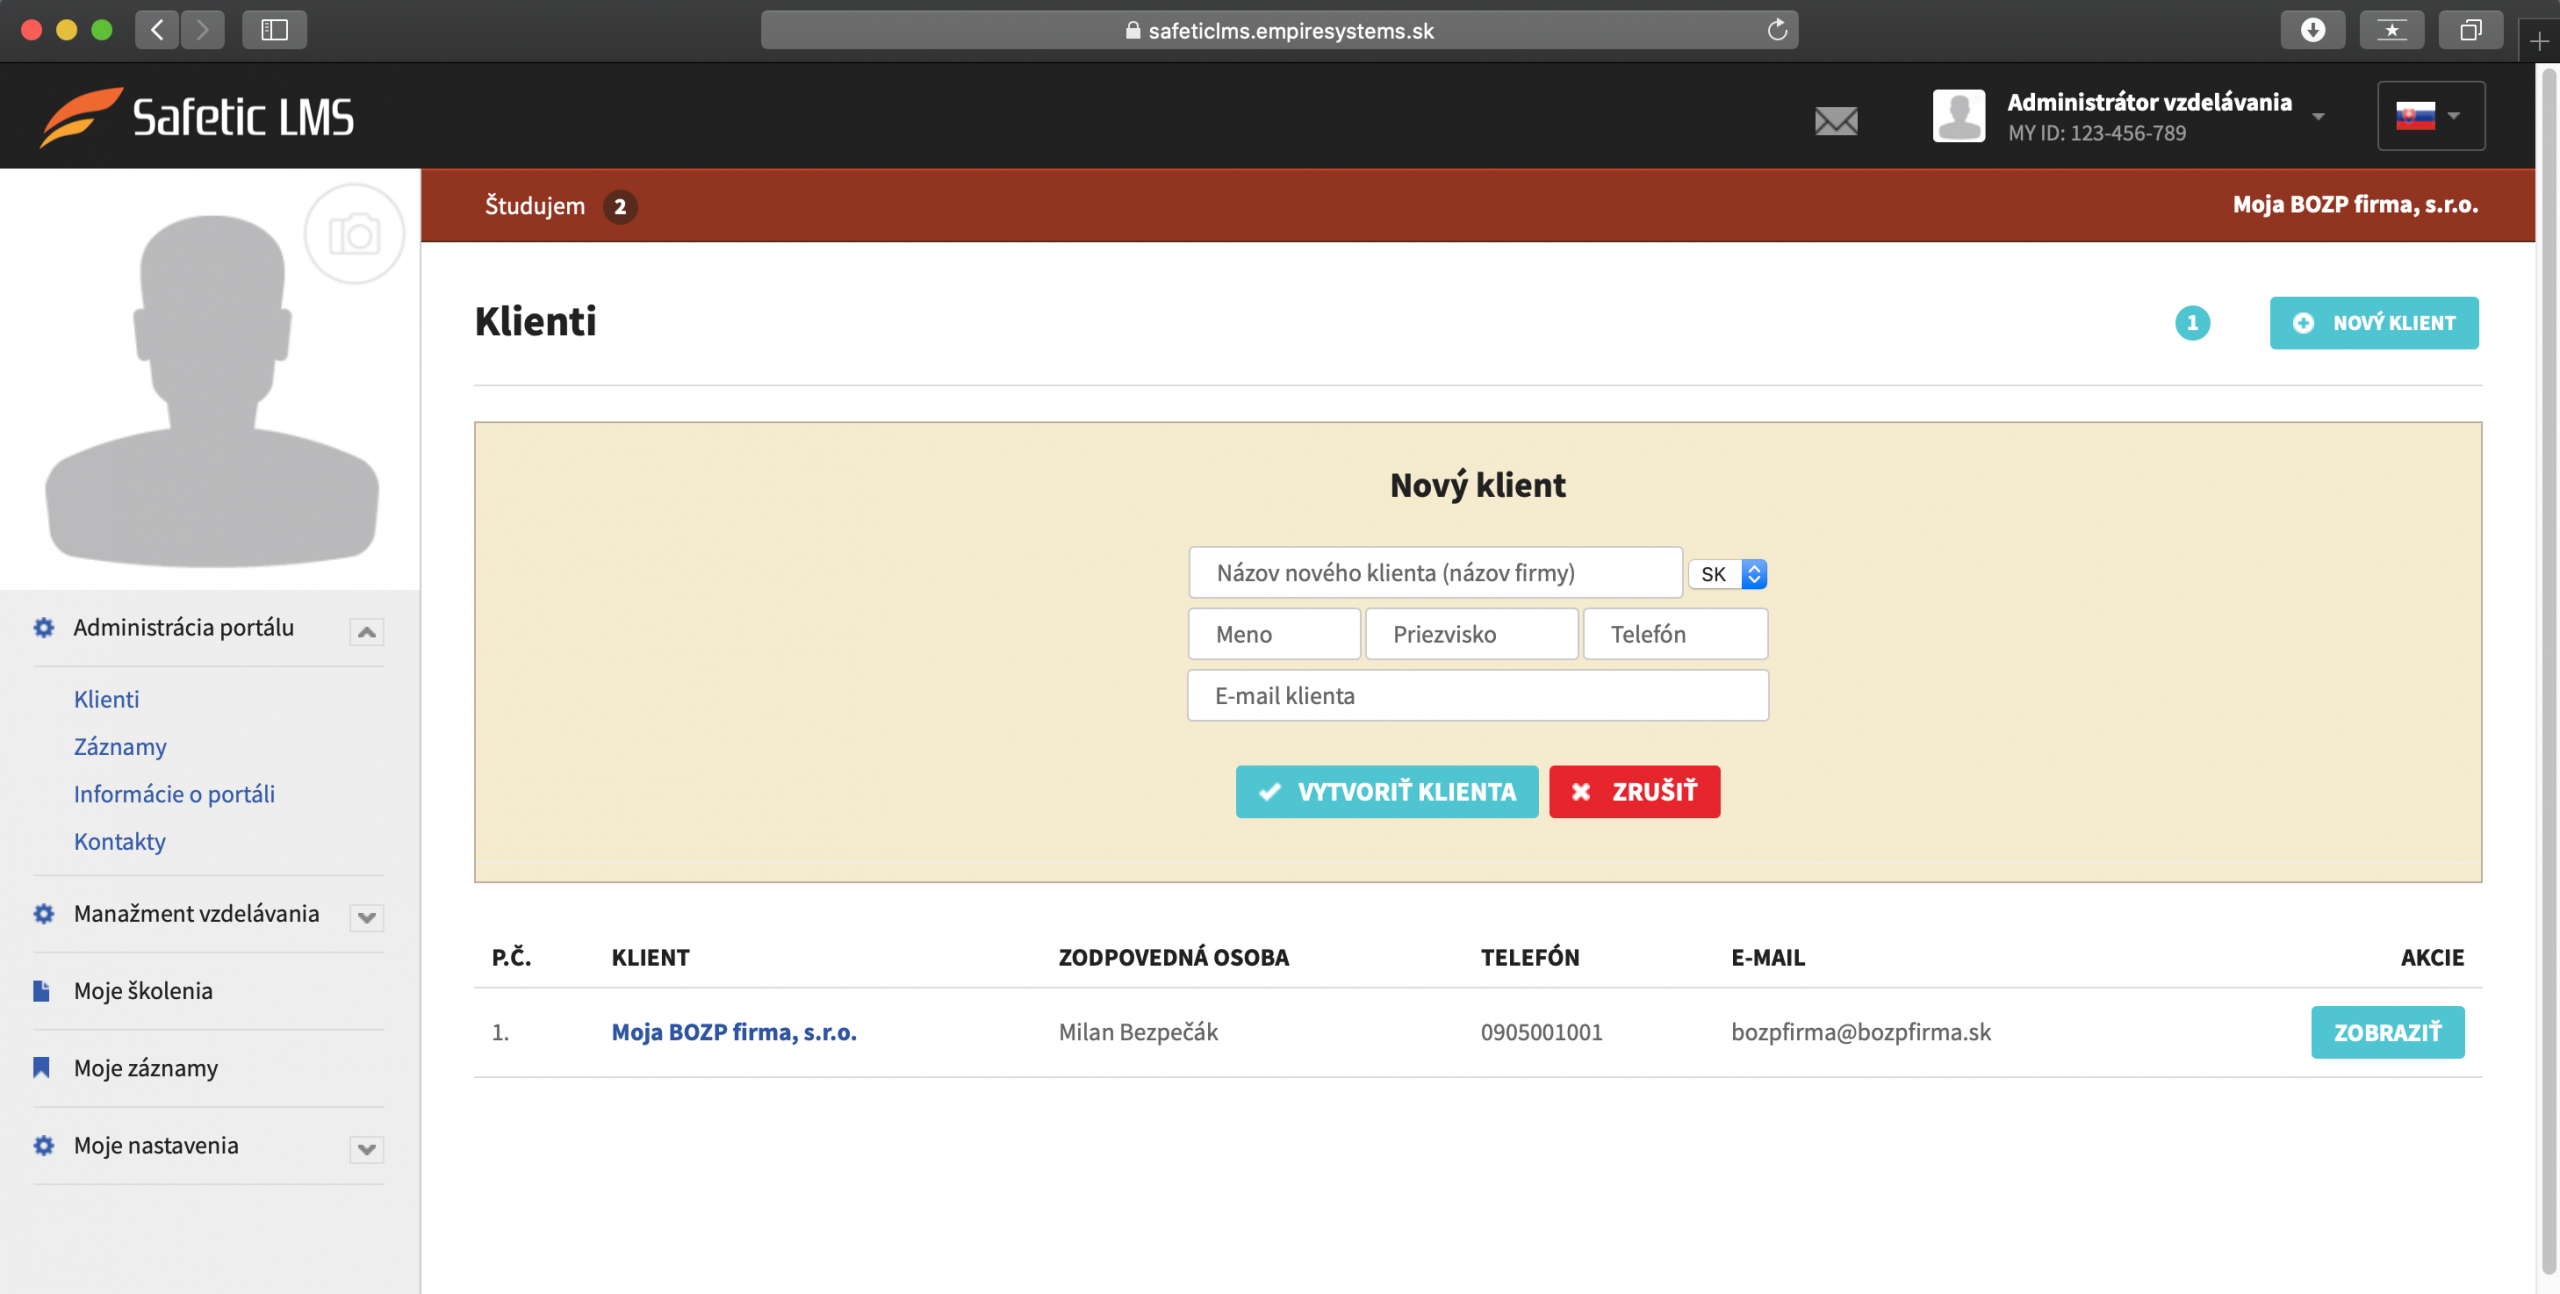
Task: Click the KLIENT column header
Action: pos(650,957)
